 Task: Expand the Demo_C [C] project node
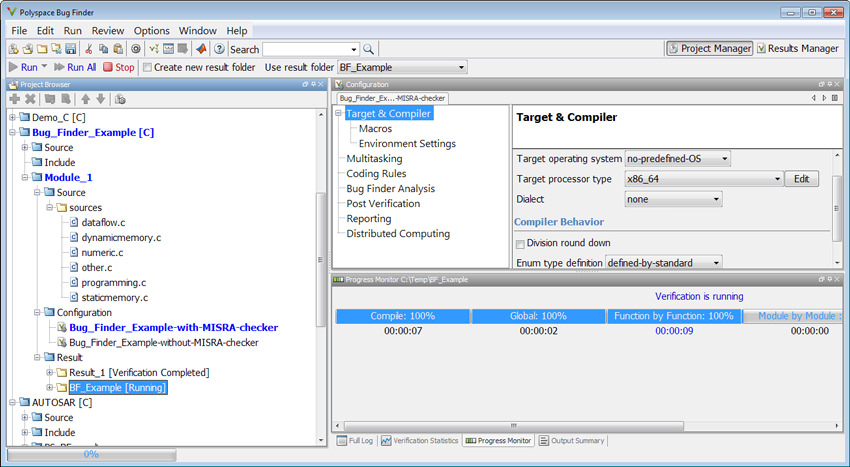coord(12,117)
